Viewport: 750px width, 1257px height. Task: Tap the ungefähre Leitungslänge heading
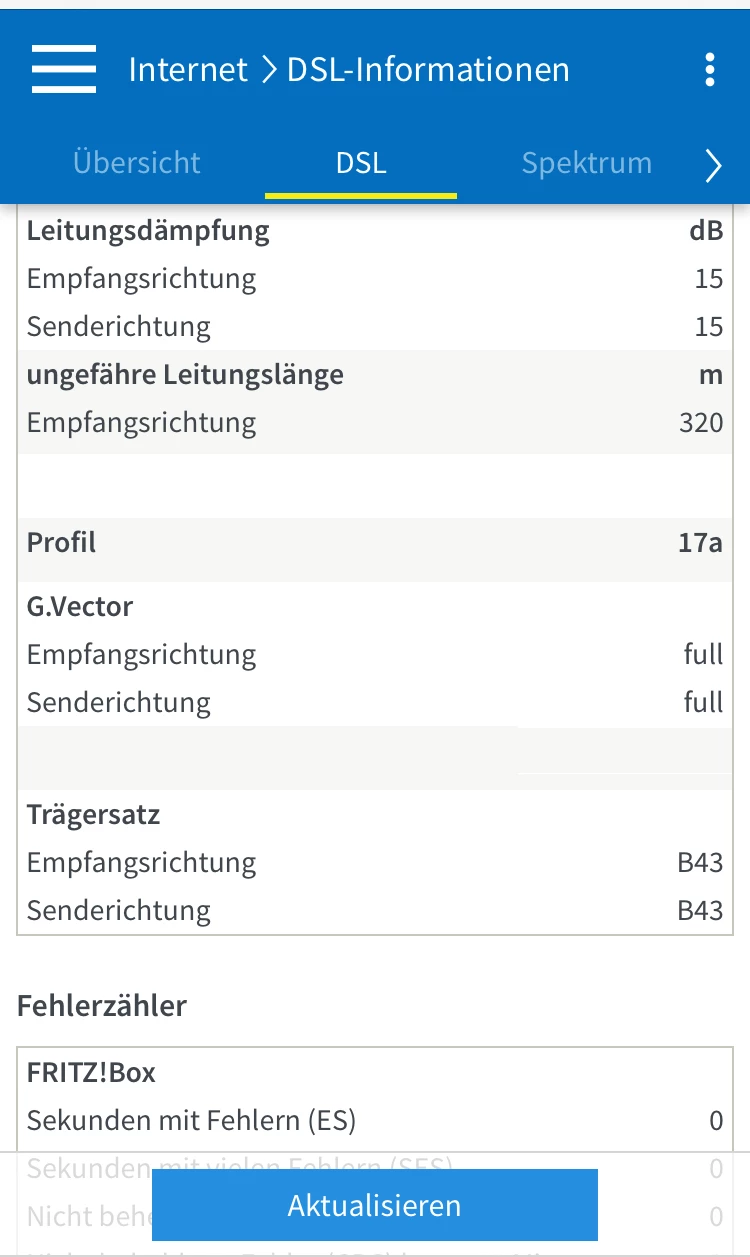(x=185, y=375)
